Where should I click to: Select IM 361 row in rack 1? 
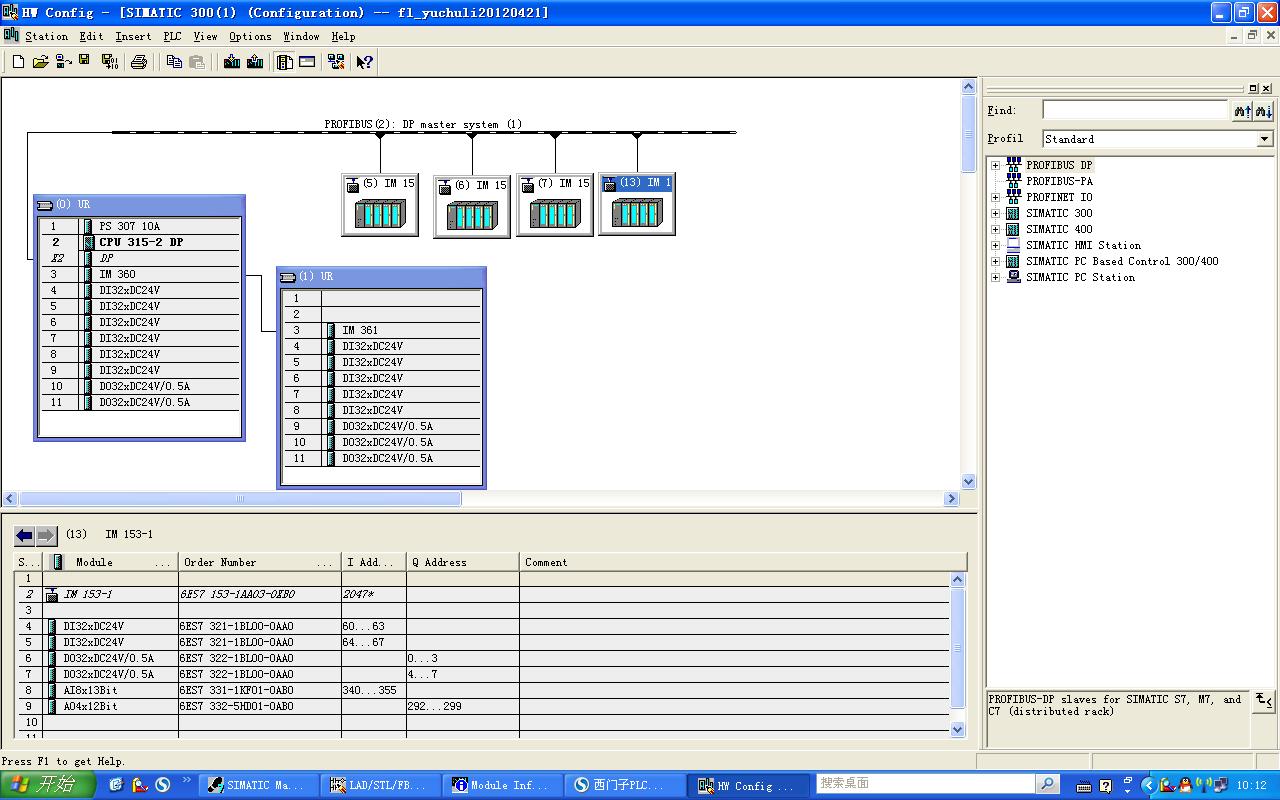(382, 330)
